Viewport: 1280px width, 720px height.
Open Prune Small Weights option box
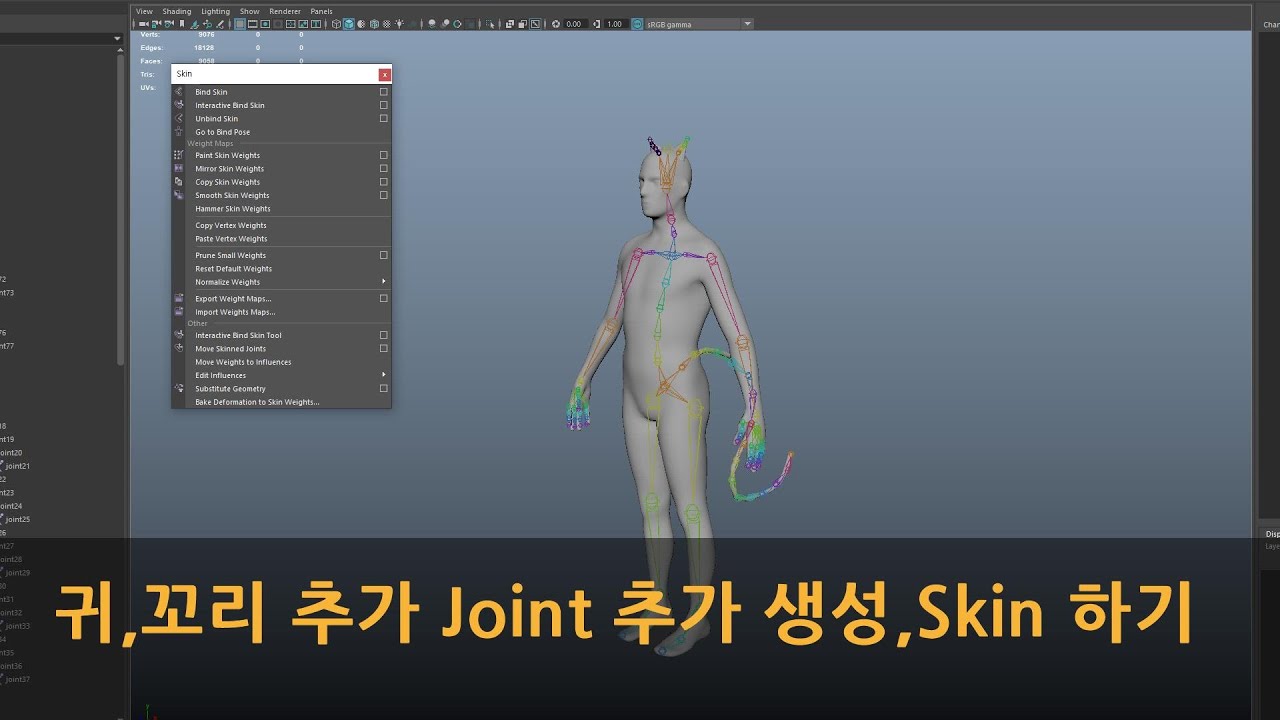(x=383, y=255)
